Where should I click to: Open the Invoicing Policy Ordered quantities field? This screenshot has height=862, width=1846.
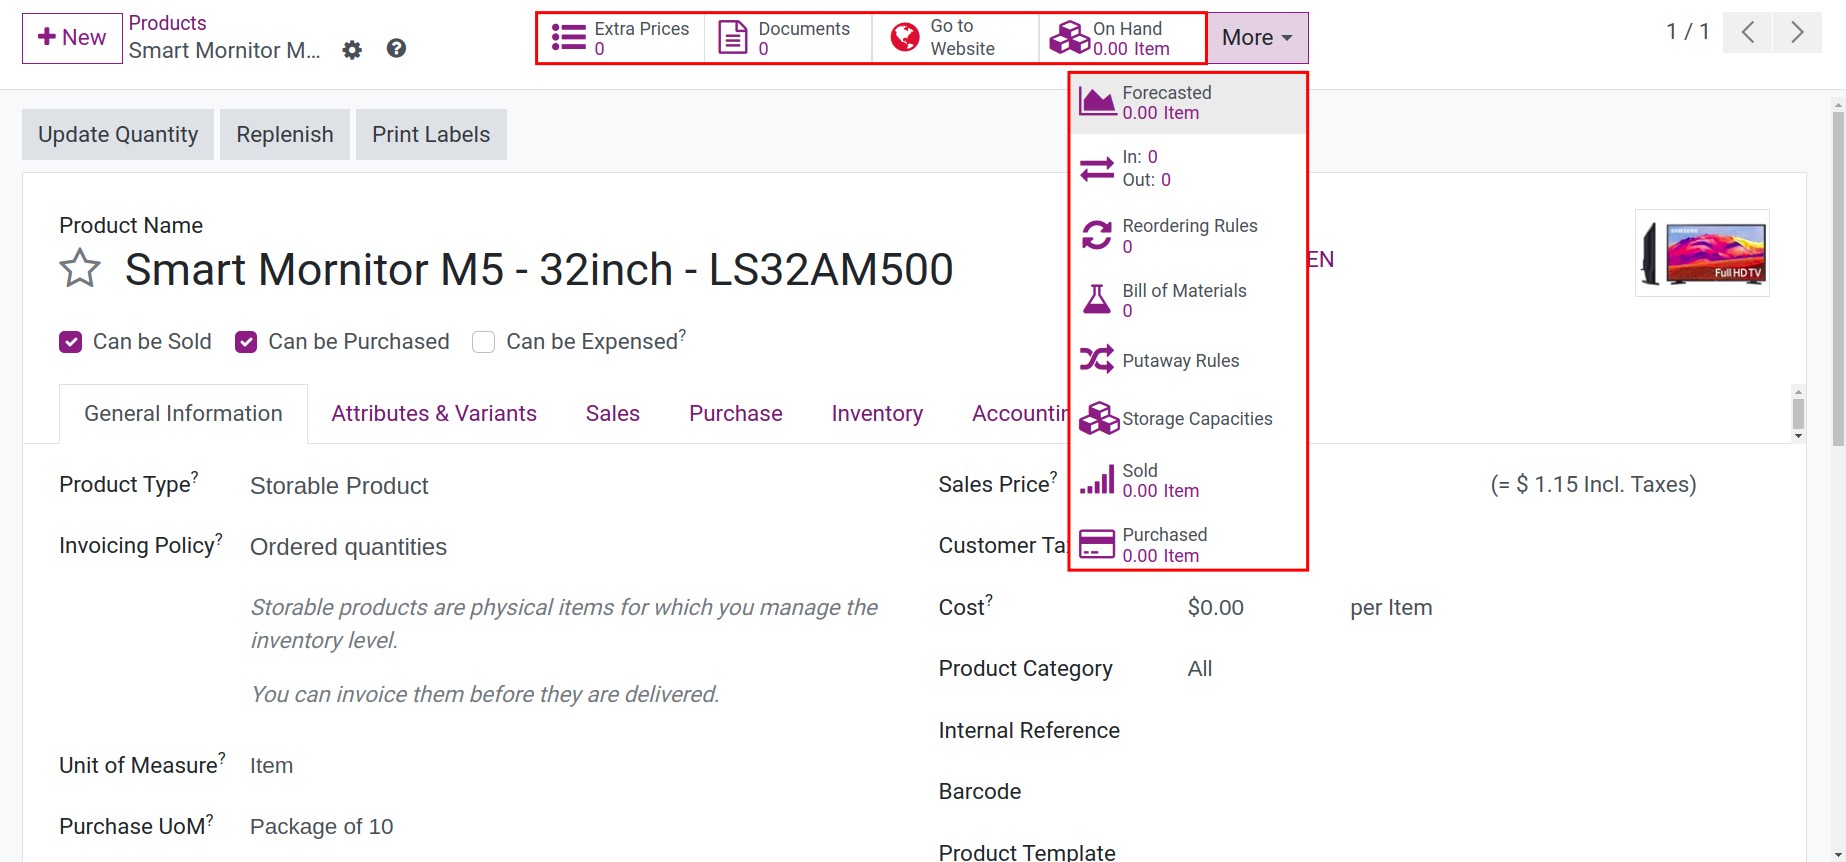tap(348, 547)
